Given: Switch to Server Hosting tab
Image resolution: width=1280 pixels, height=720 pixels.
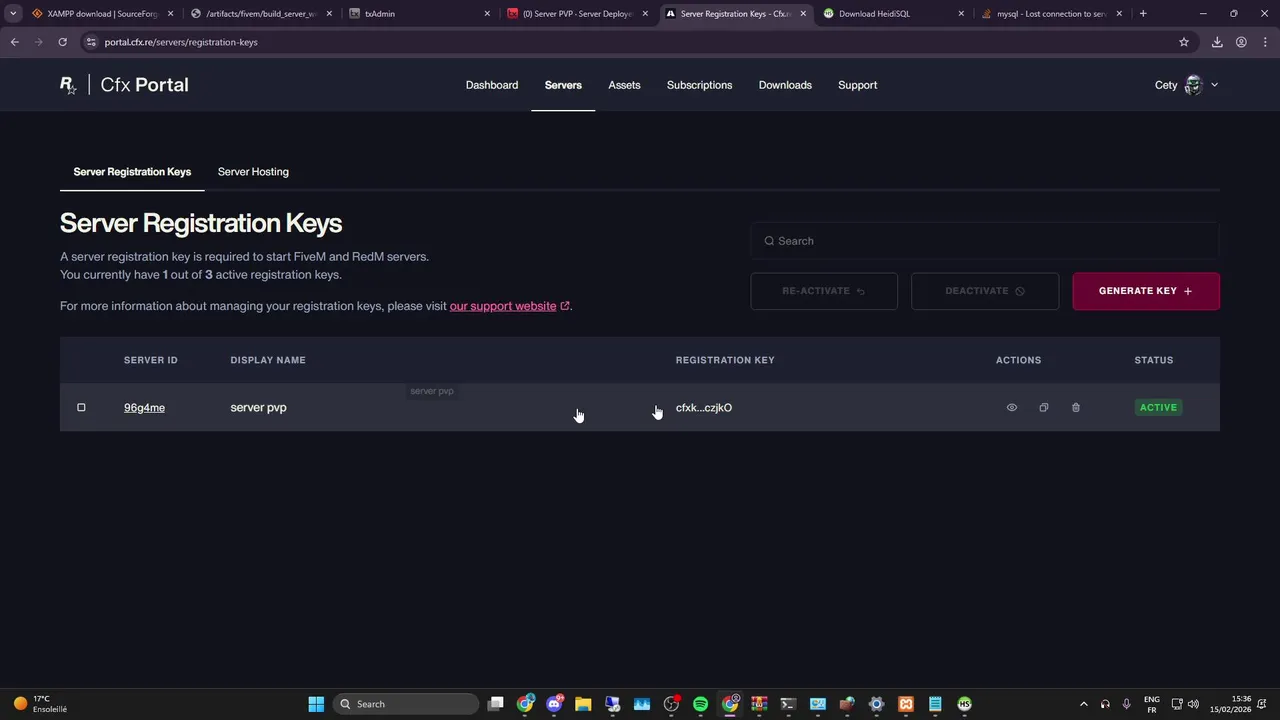Looking at the screenshot, I should [x=253, y=172].
